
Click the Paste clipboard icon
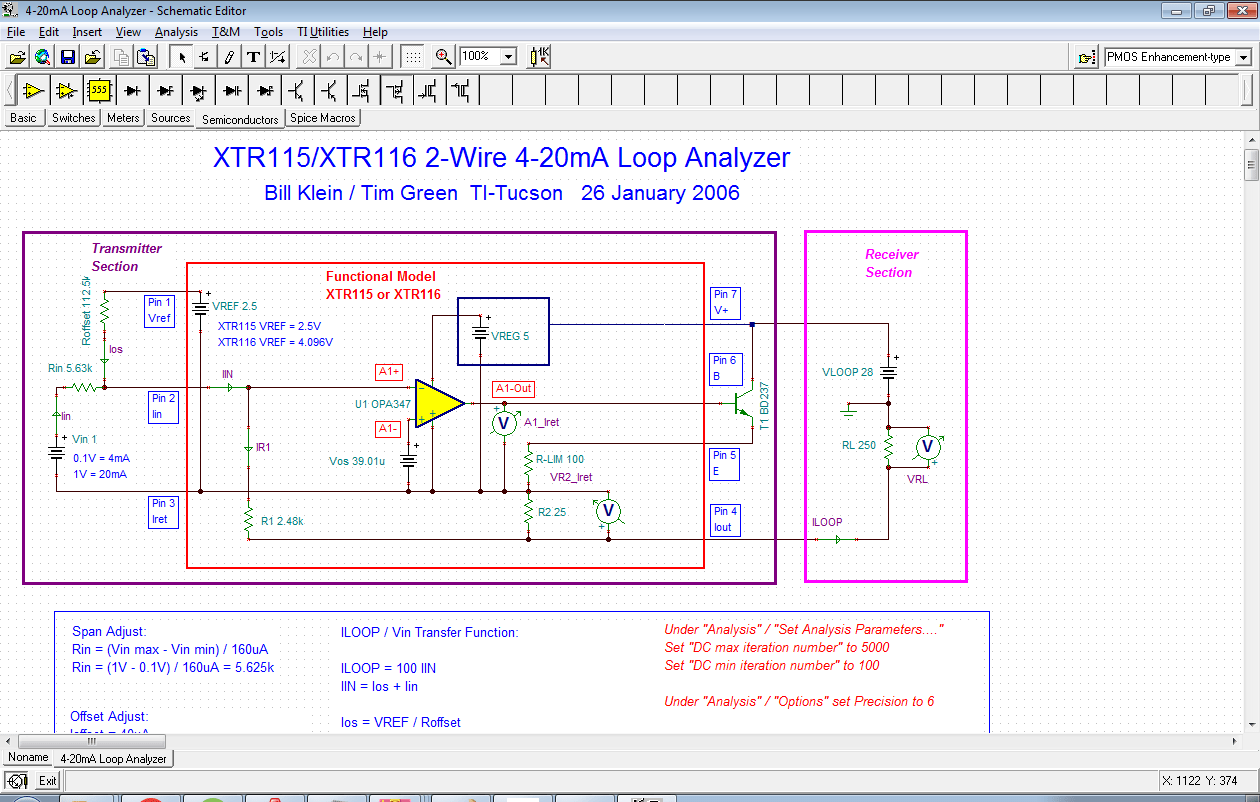click(x=146, y=57)
